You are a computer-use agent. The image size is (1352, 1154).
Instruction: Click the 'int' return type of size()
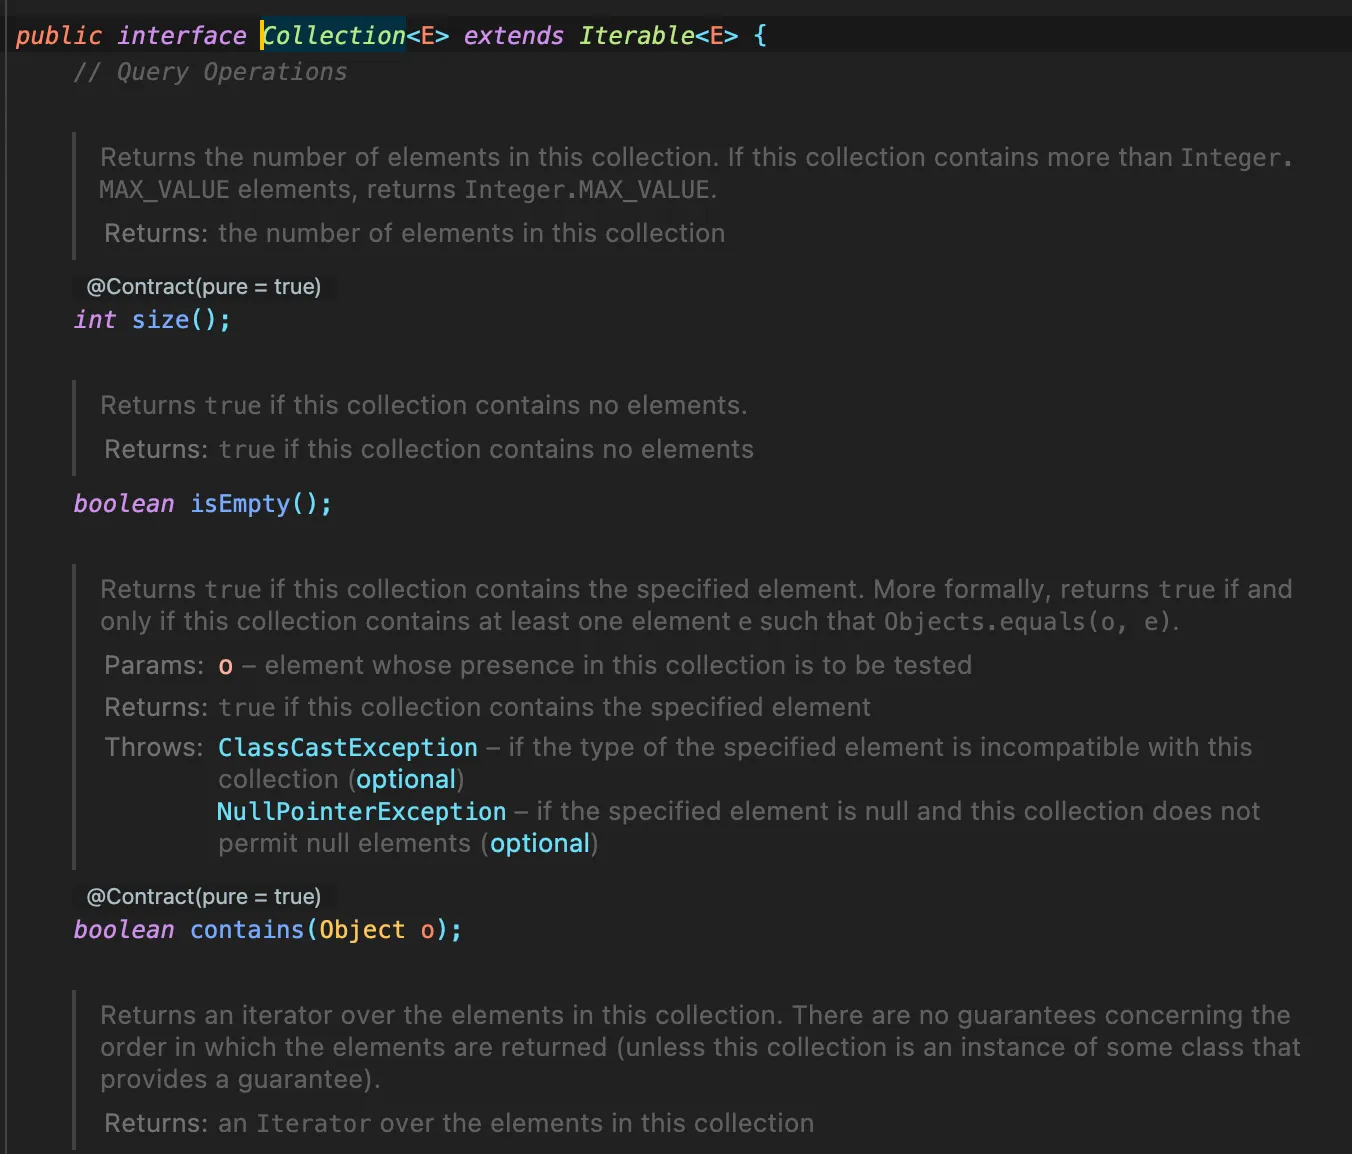coord(94,320)
